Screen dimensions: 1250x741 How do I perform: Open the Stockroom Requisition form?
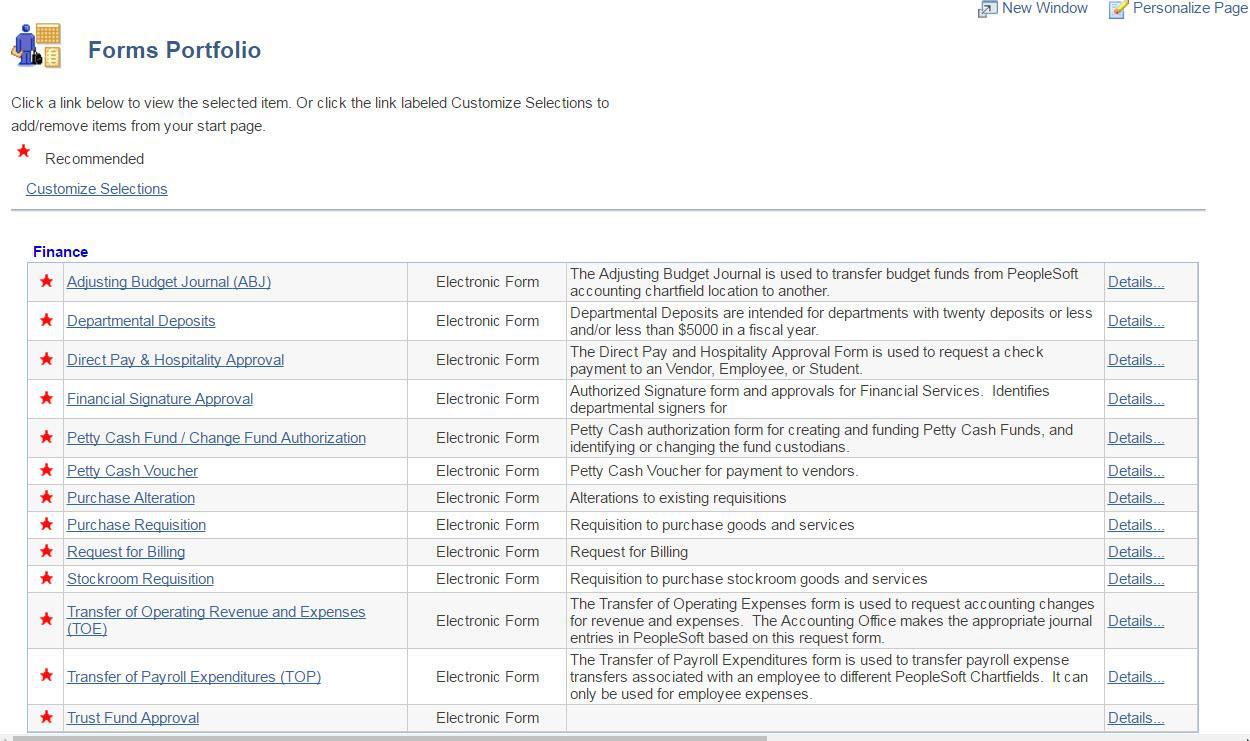point(140,579)
